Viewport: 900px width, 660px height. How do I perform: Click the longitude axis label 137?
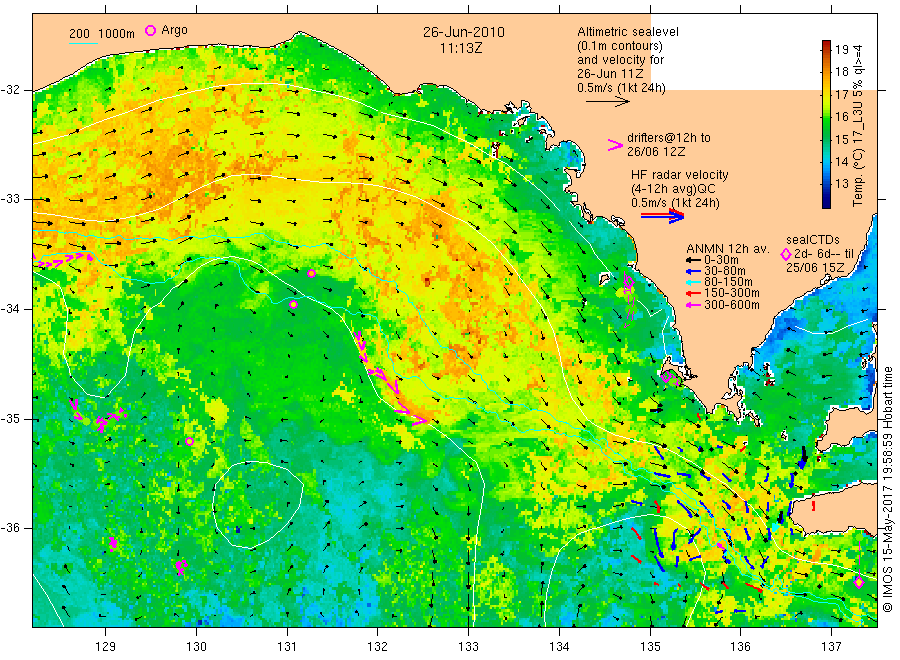point(831,646)
